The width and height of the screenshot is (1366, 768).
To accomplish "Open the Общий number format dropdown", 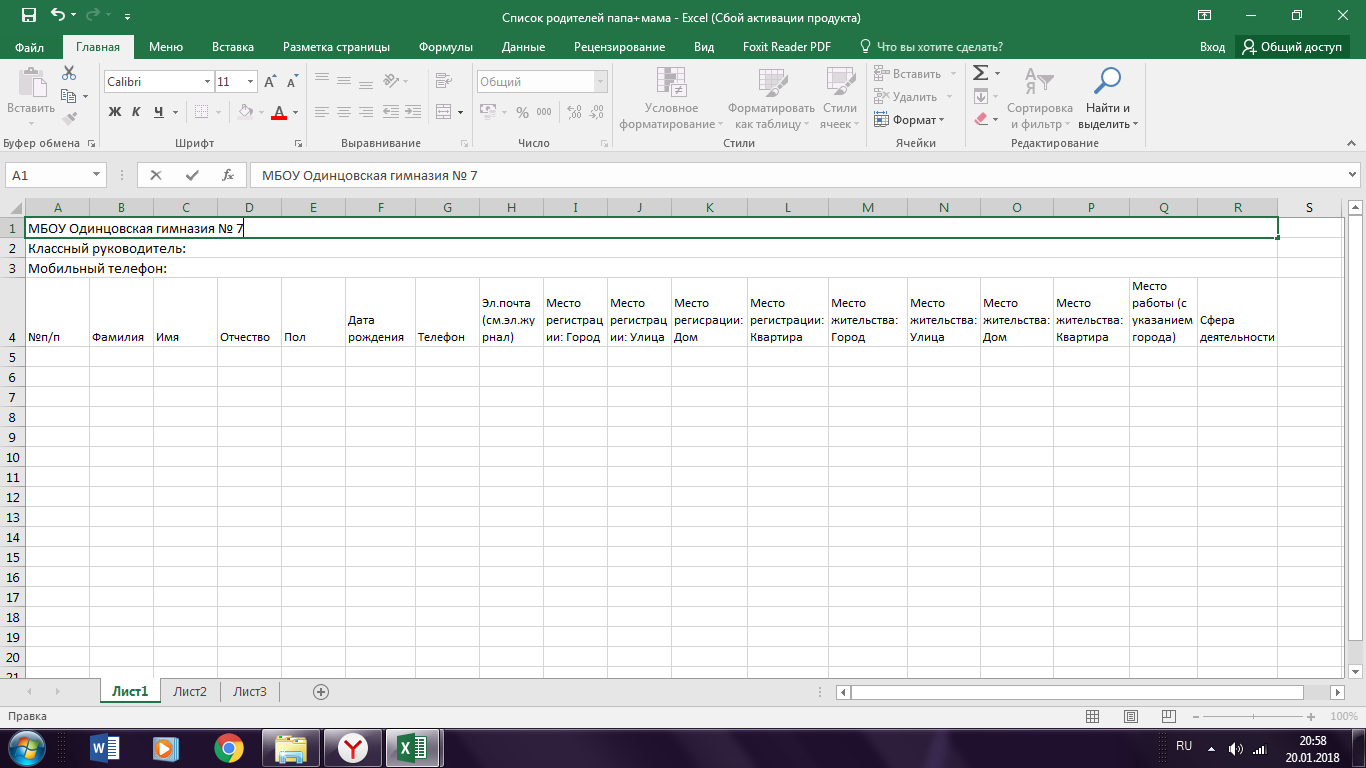I will (x=600, y=82).
